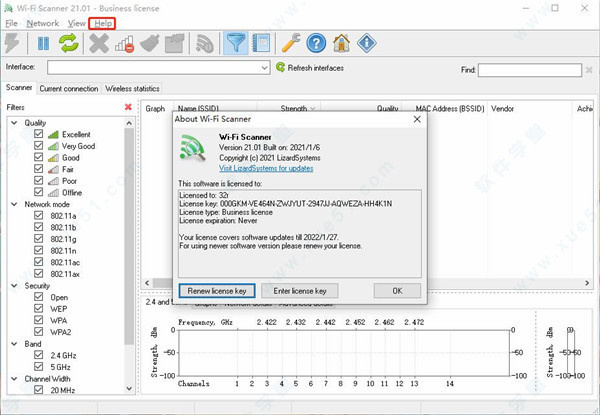
Task: Click the green refresh arrows toolbar icon
Action: (69, 43)
